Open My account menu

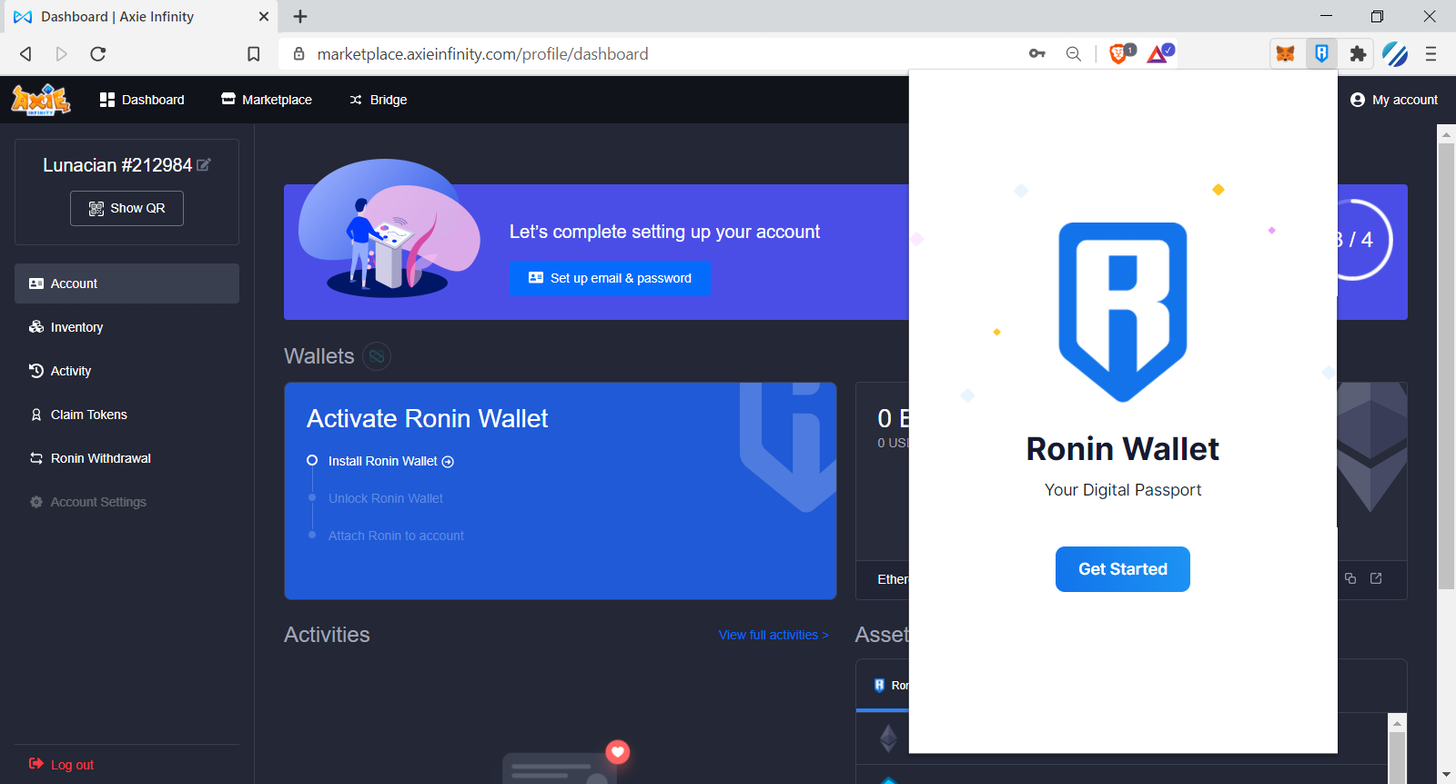pyautogui.click(x=1394, y=100)
